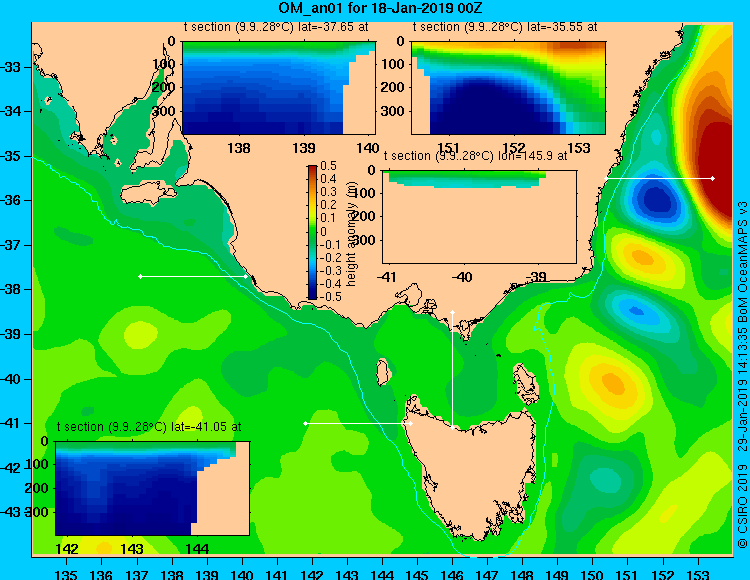Select the inset title with lat=-41.05
This screenshot has height=580, width=750.
tap(149, 427)
